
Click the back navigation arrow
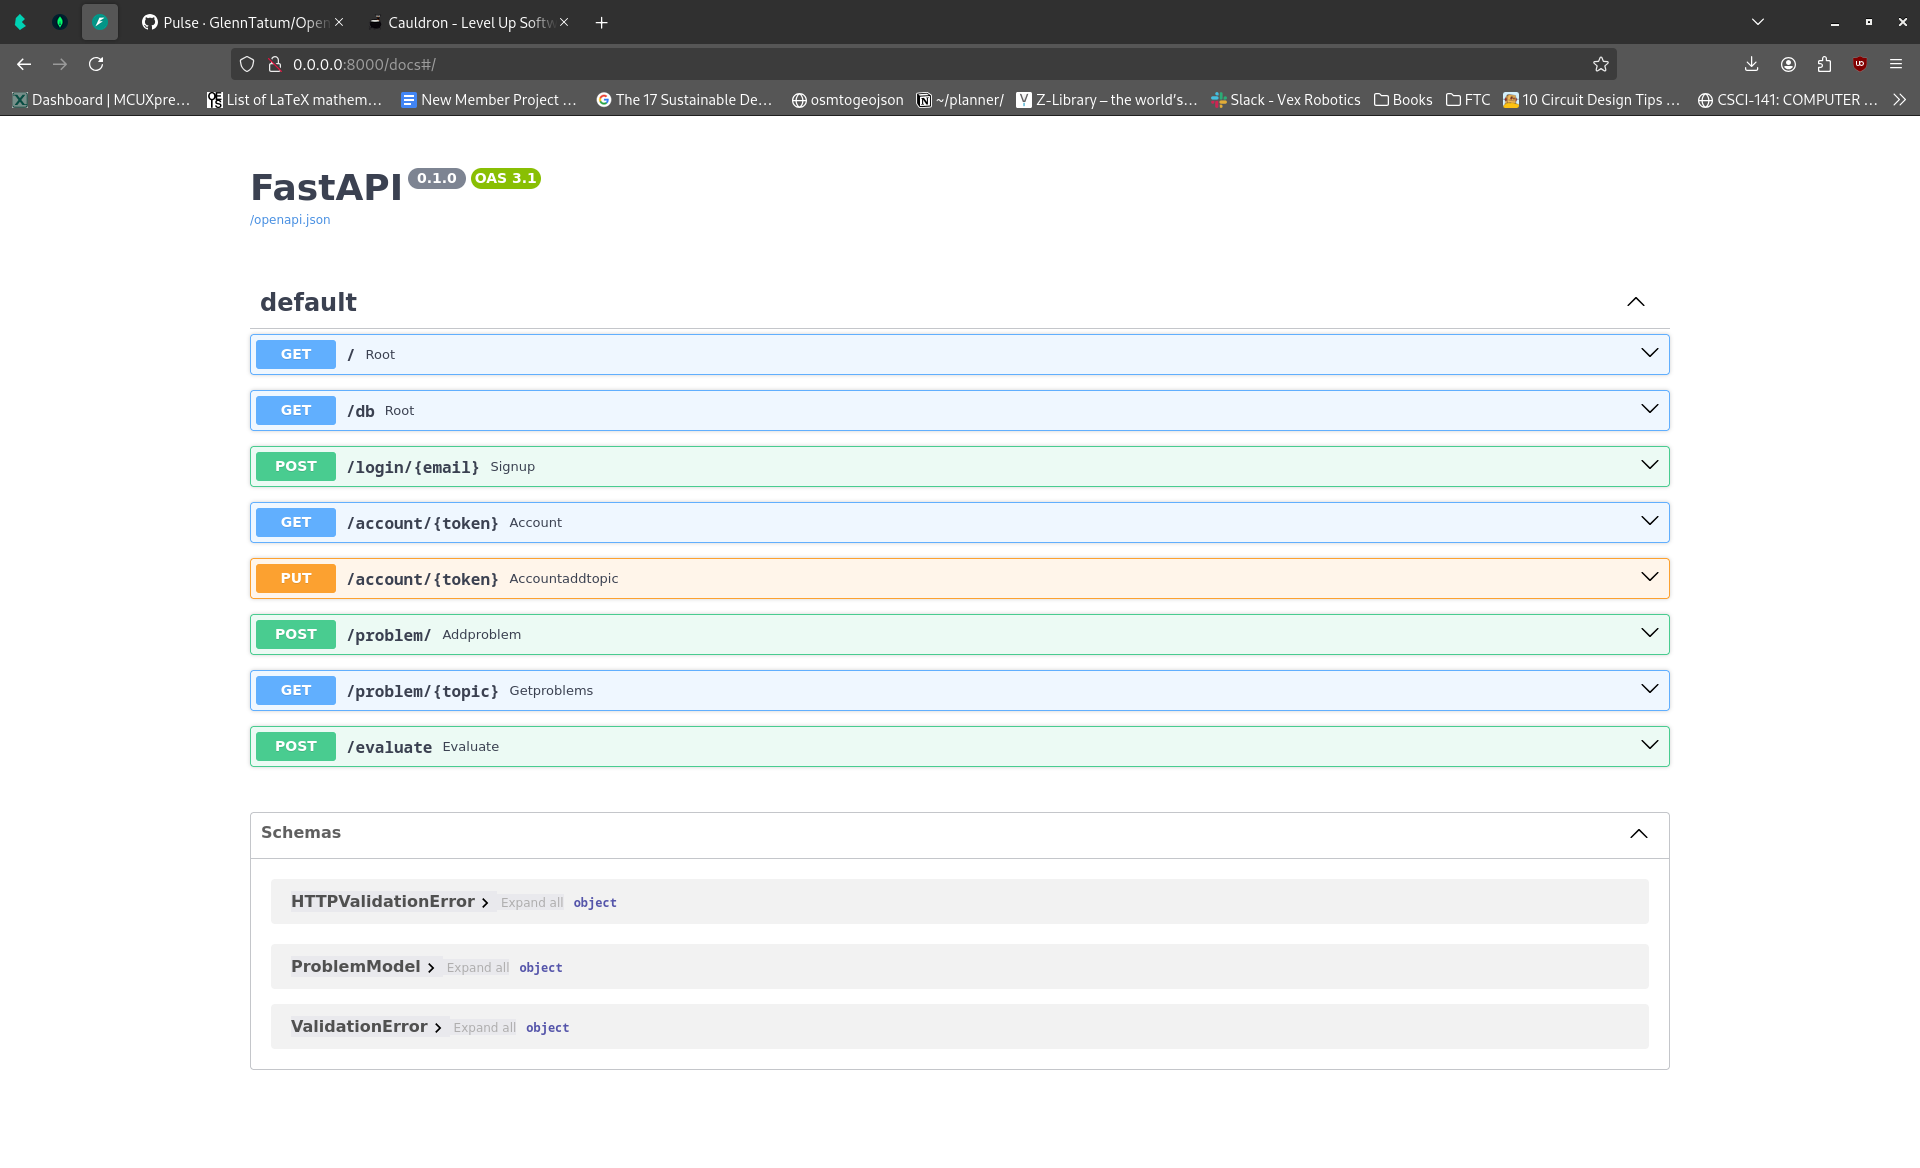click(24, 64)
